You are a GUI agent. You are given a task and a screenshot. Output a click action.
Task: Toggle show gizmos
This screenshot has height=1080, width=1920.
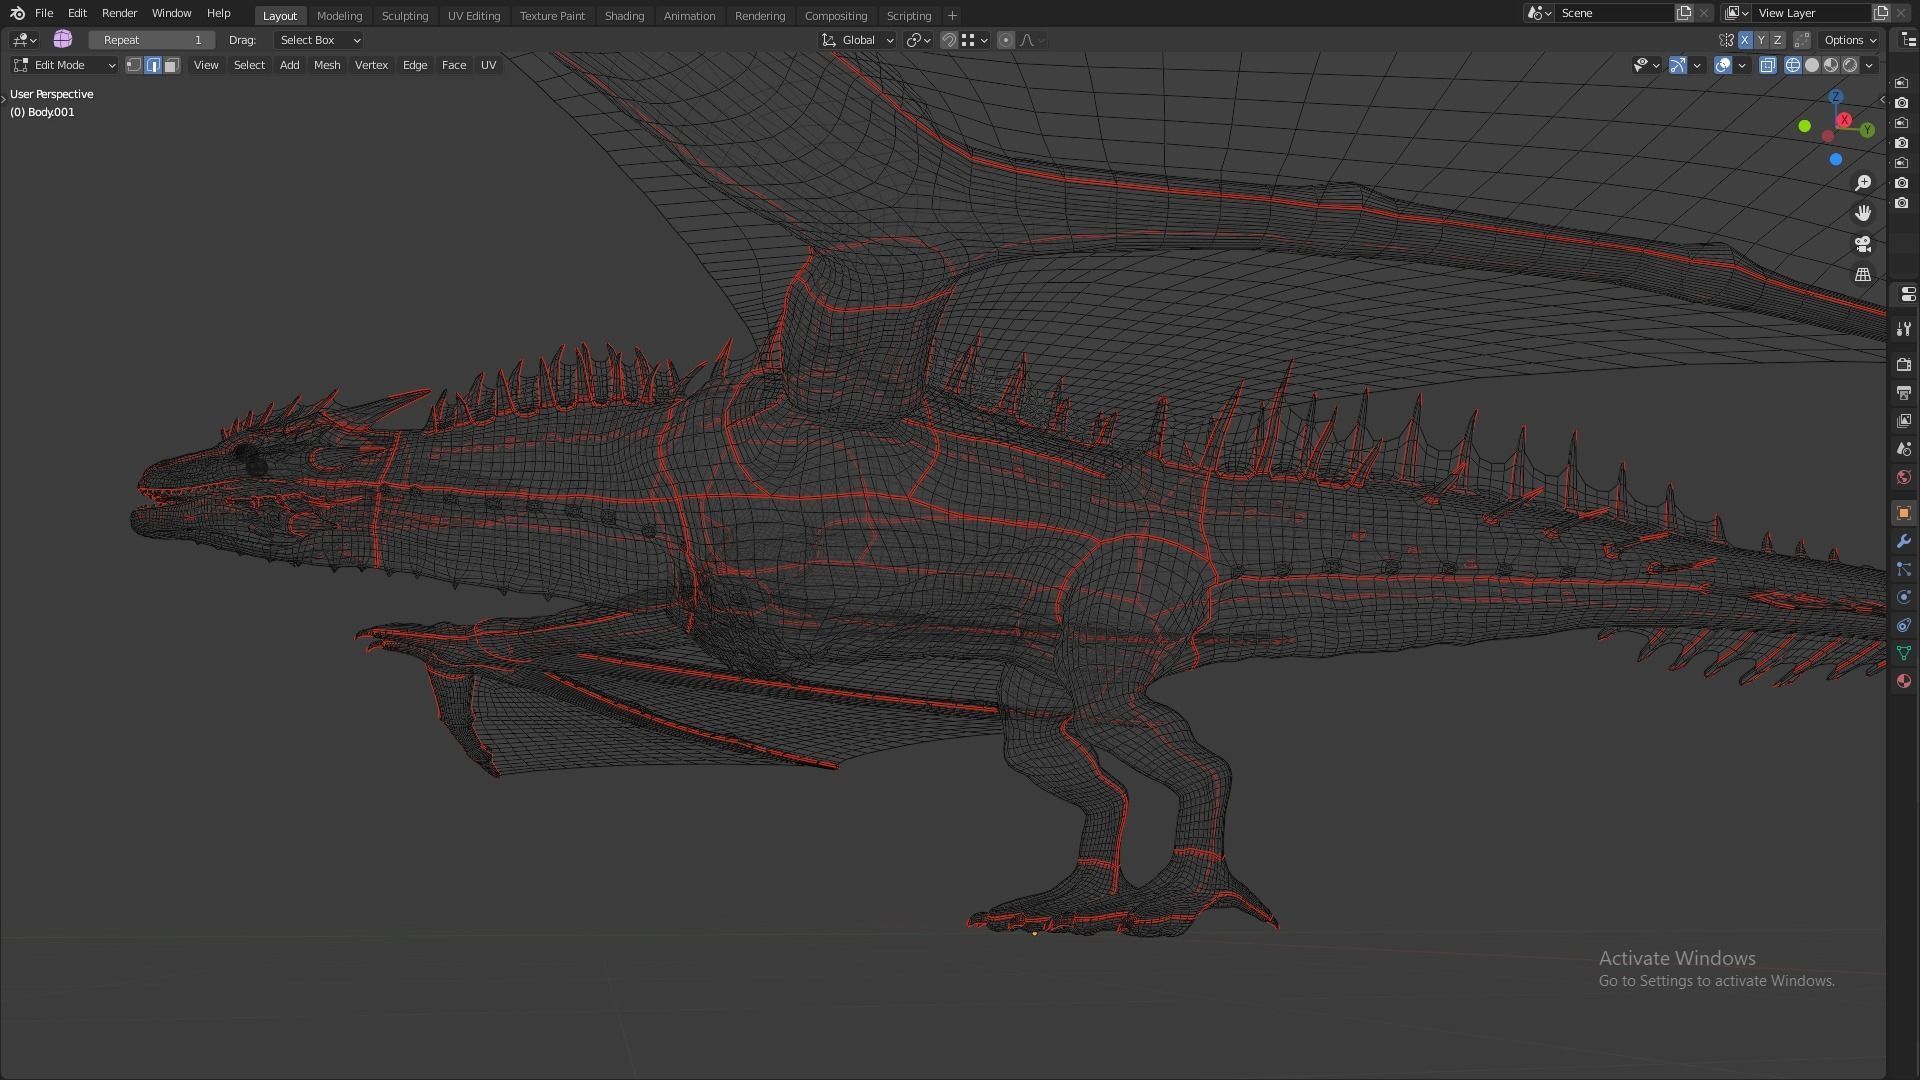click(1678, 65)
